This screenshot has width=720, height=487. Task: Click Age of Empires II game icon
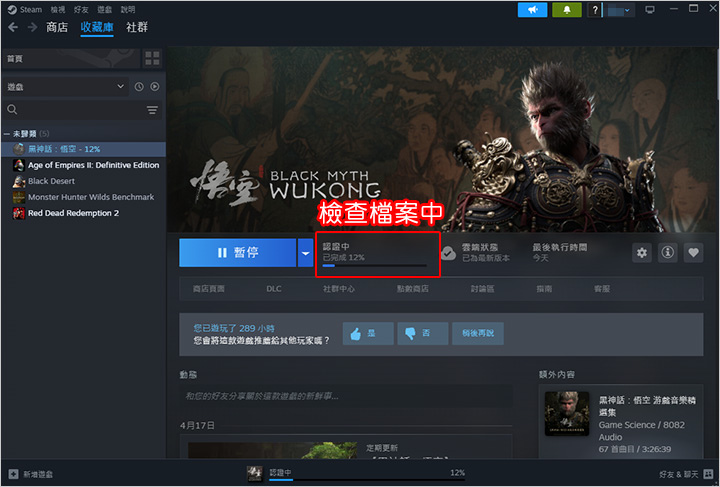tap(19, 165)
